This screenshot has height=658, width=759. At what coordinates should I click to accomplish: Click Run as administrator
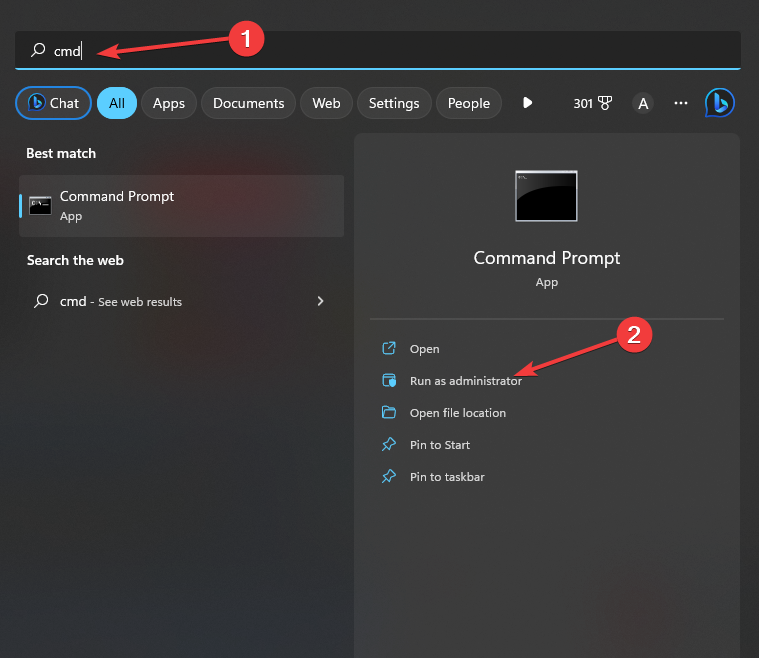[466, 381]
